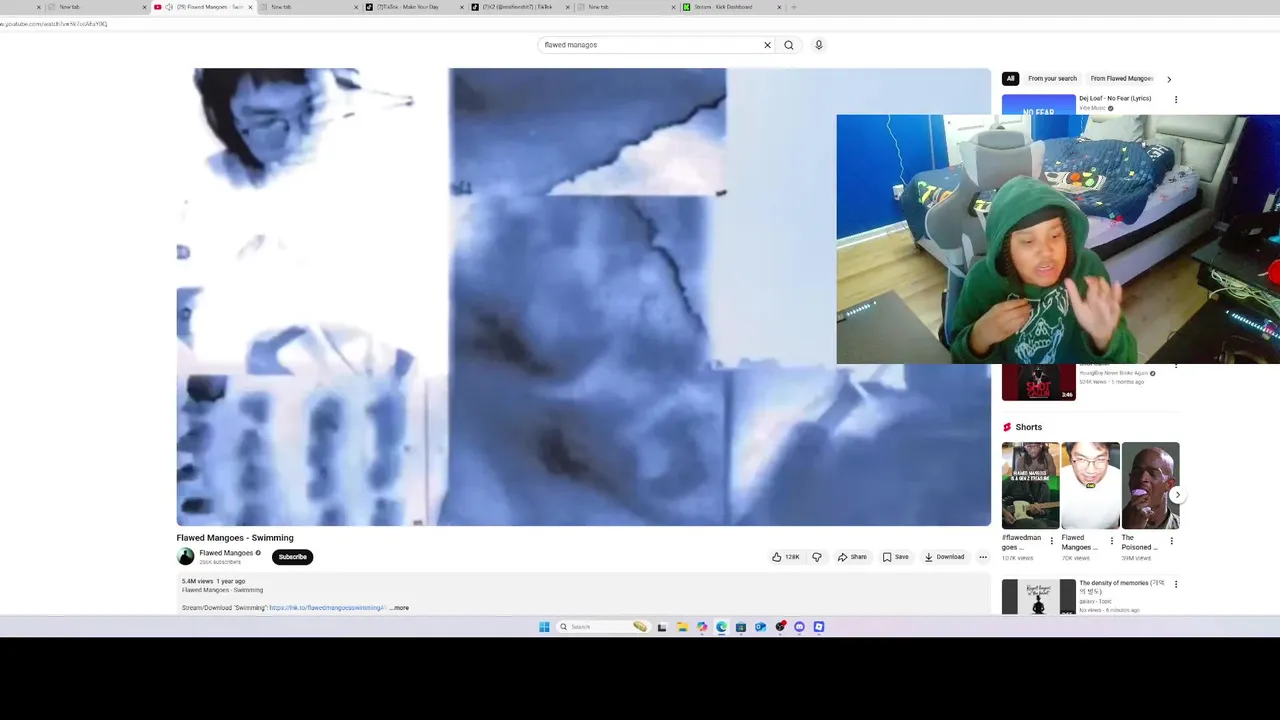
Task: Click the '5.4M views 1 year ago' text
Action: coord(213,581)
